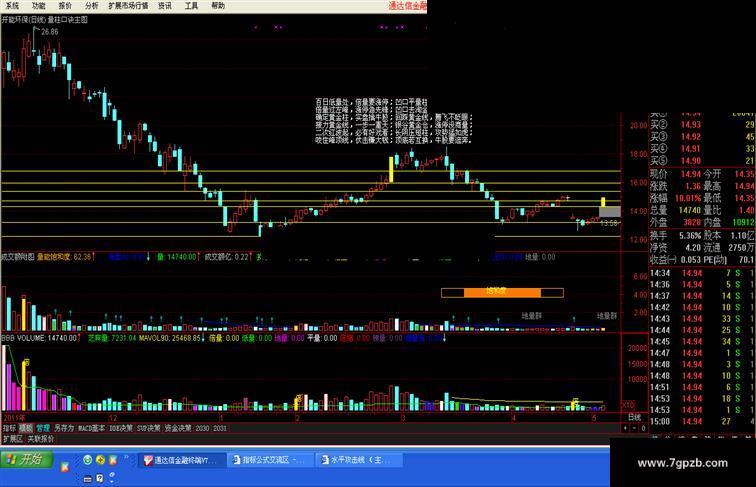
Task: Click the 14:34 trade tick row
Action: [702, 273]
